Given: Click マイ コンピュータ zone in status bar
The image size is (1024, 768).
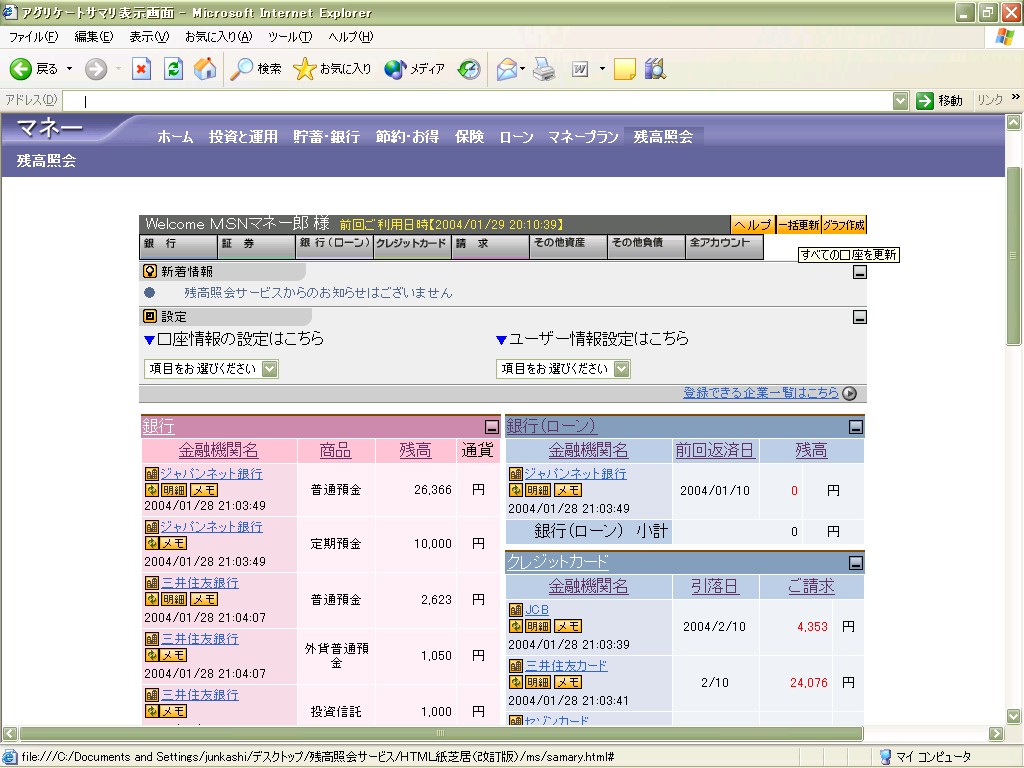Looking at the screenshot, I should [x=925, y=757].
